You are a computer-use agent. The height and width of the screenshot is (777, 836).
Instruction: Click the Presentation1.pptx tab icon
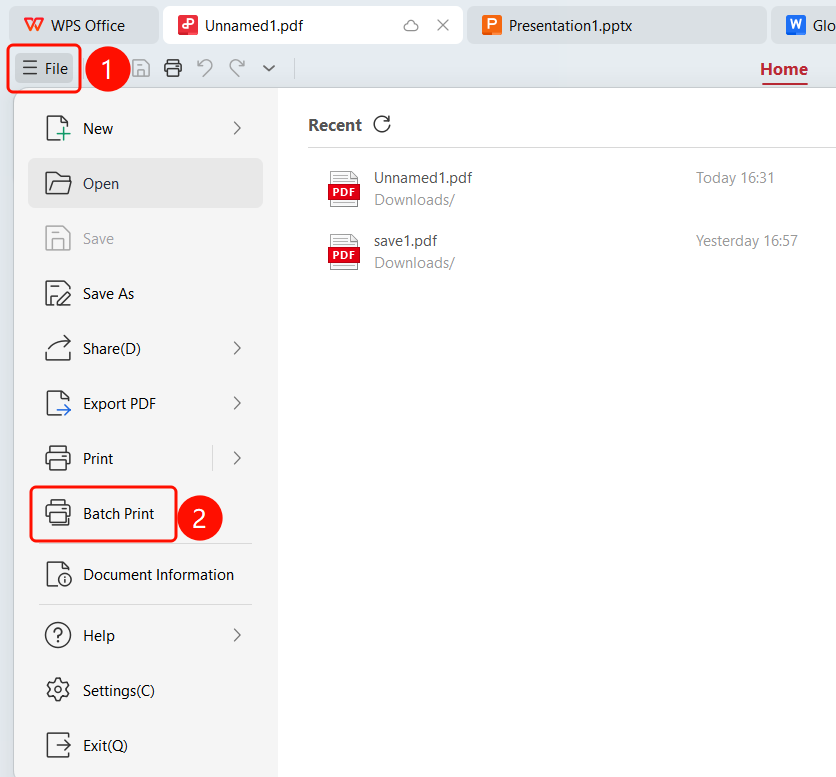pyautogui.click(x=492, y=25)
